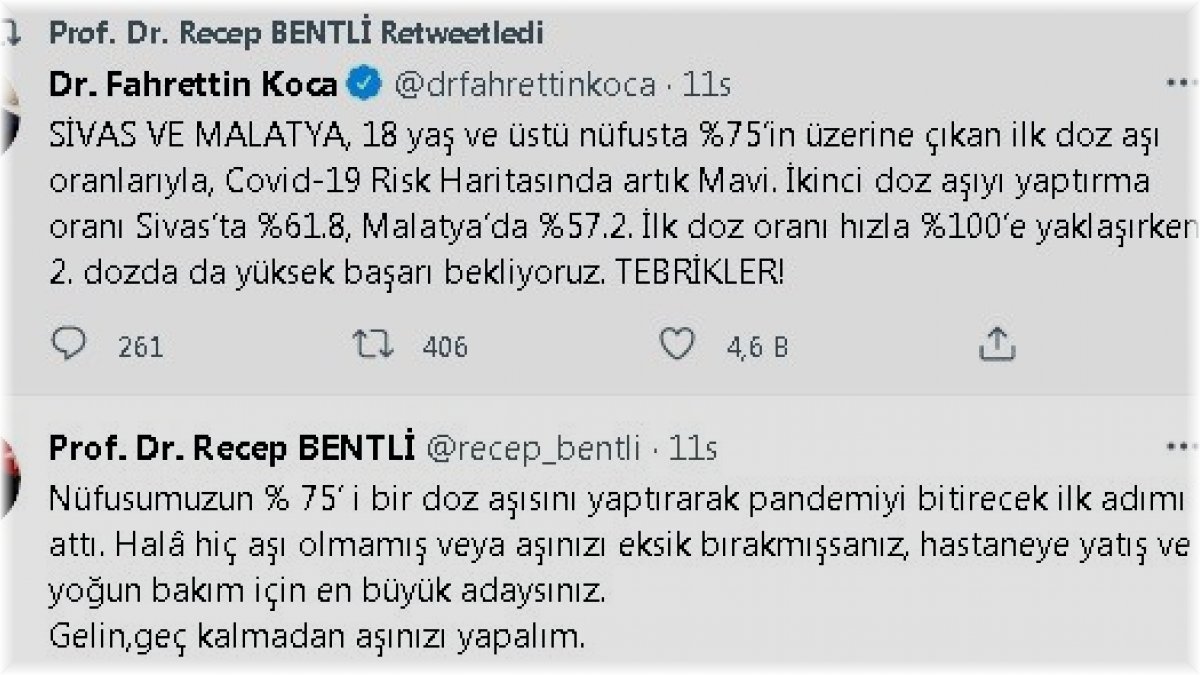Image resolution: width=1200 pixels, height=675 pixels.
Task: Click the 4,6 B like count
Action: click(x=755, y=347)
